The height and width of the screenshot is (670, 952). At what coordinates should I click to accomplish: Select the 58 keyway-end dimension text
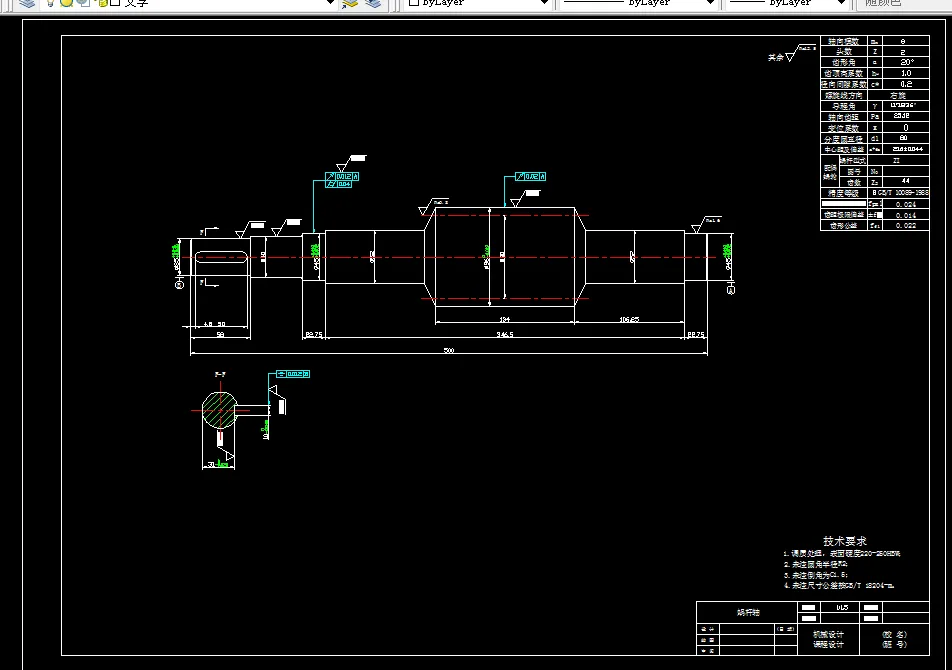pyautogui.click(x=220, y=334)
